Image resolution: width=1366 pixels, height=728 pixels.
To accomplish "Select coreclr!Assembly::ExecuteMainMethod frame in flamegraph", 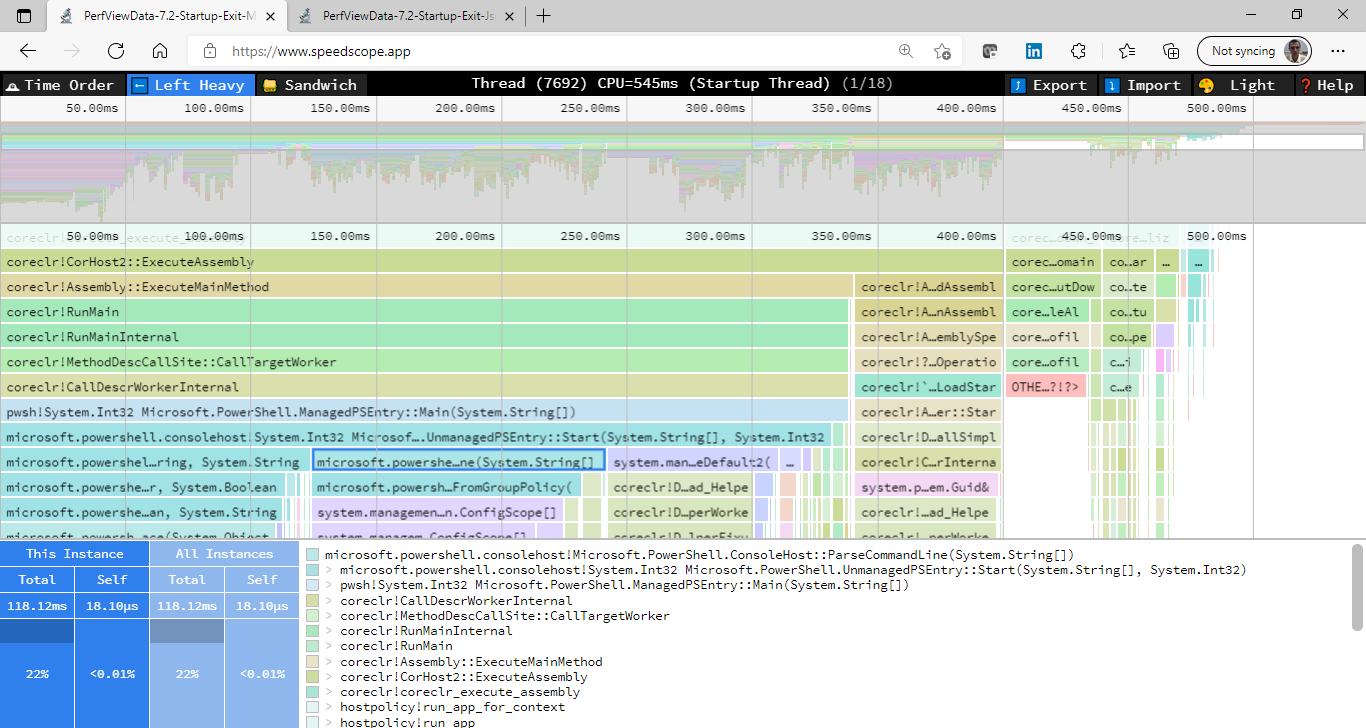I will point(427,287).
